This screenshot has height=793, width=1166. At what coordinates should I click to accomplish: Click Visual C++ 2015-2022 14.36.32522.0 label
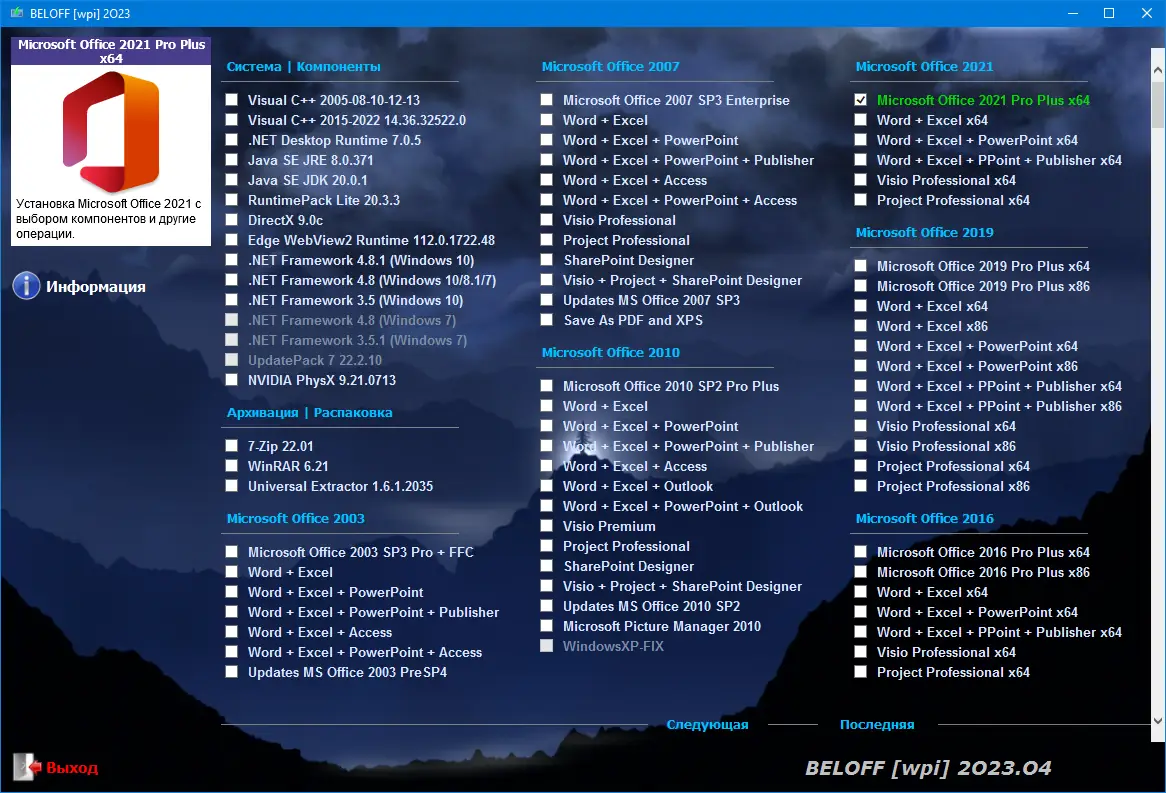[357, 120]
